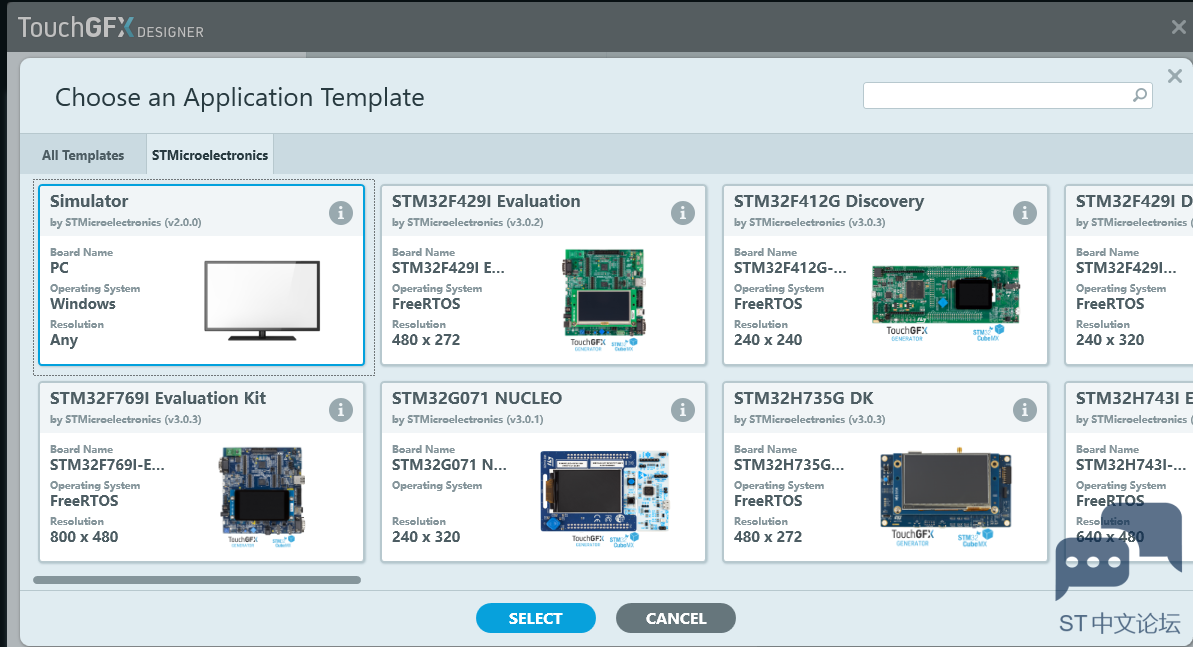The width and height of the screenshot is (1193, 647).
Task: Close the TouchGFX Designer window
Action: [1179, 27]
